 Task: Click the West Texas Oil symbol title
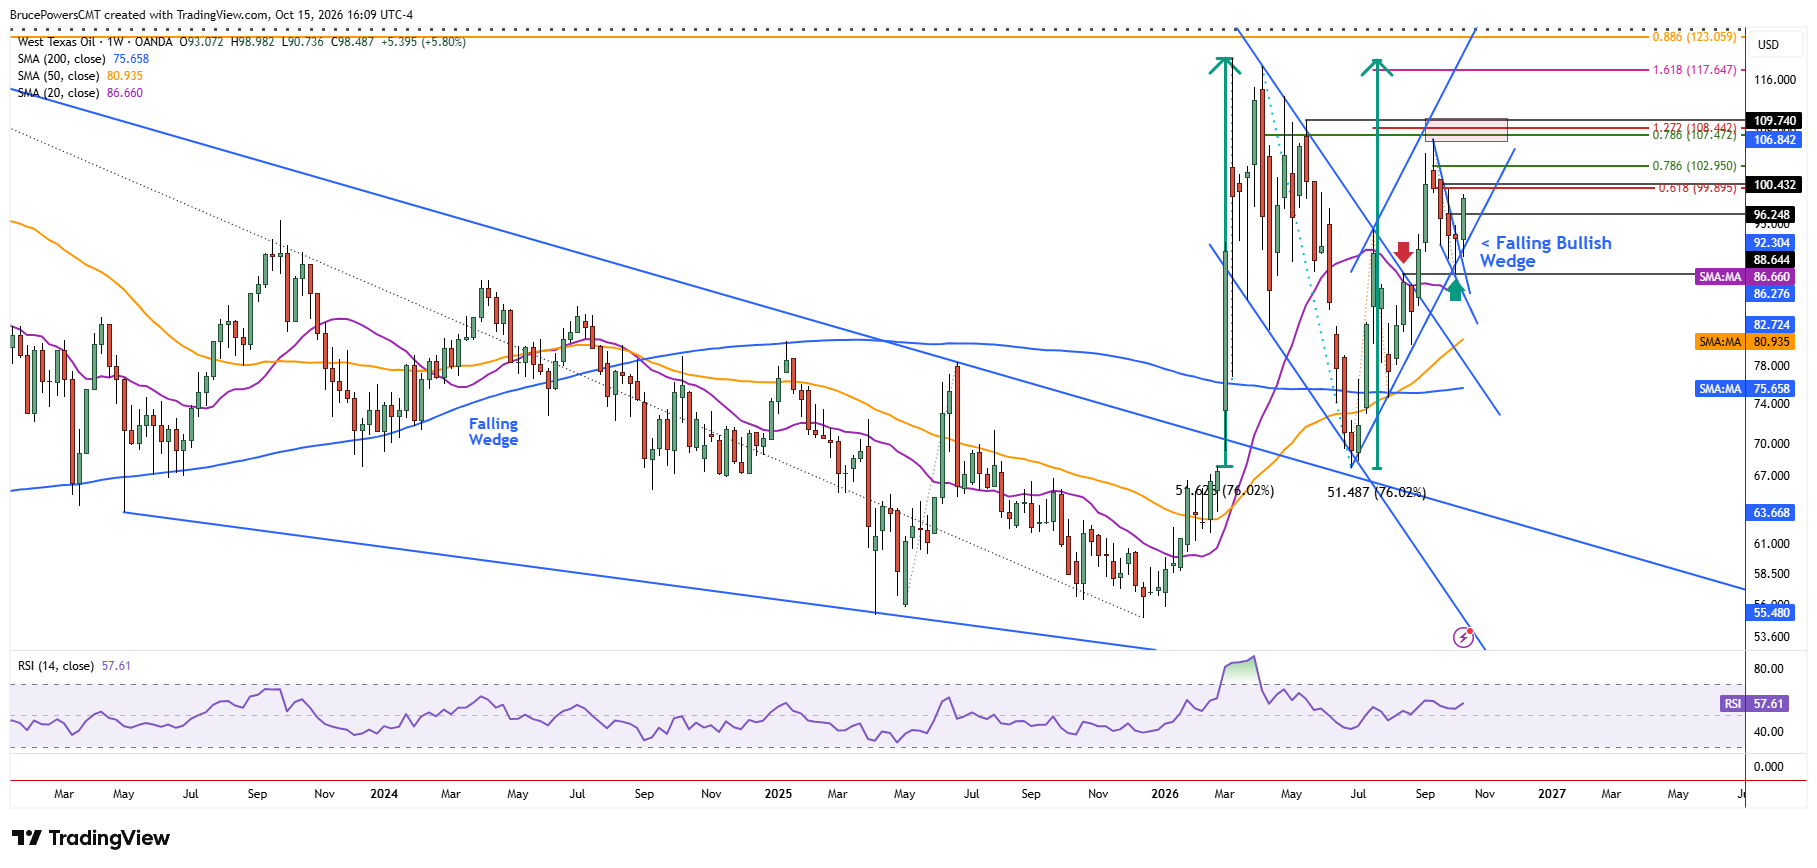pos(57,42)
